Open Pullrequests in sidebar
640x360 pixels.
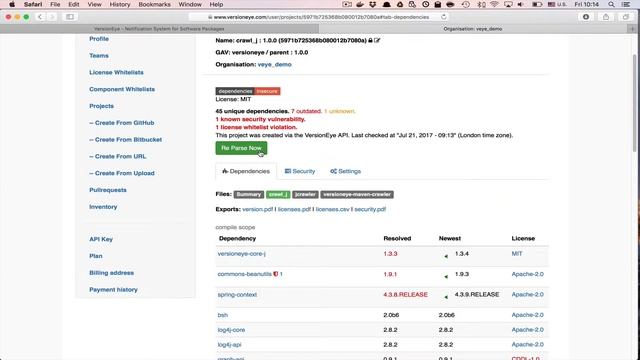point(108,190)
